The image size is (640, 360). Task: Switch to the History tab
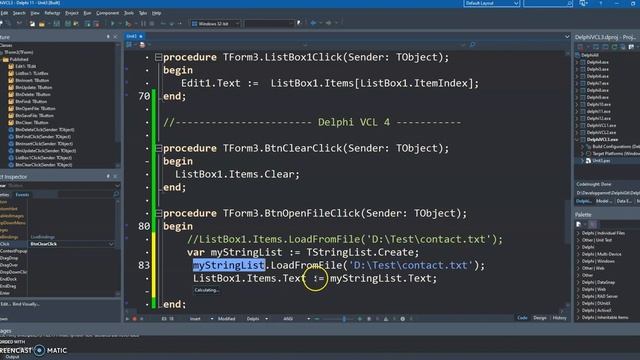click(559, 318)
